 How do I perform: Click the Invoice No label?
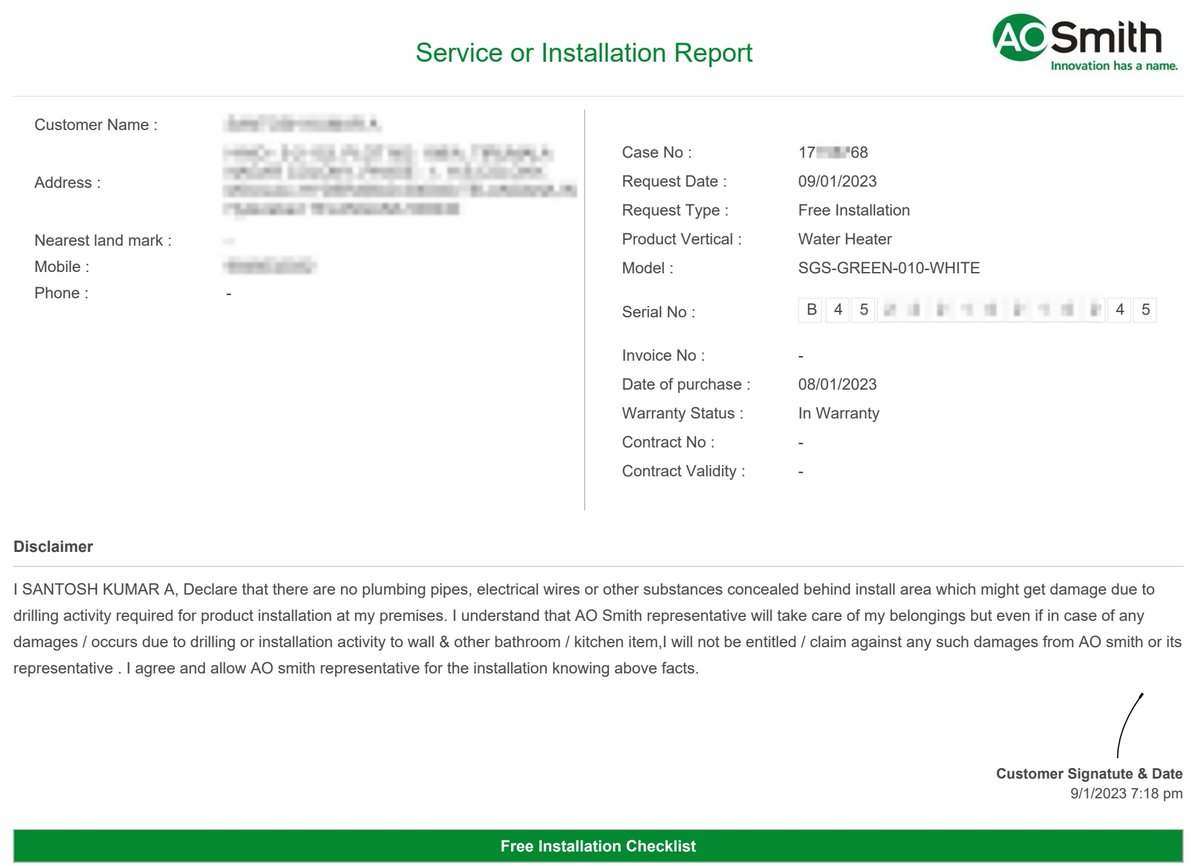663,356
